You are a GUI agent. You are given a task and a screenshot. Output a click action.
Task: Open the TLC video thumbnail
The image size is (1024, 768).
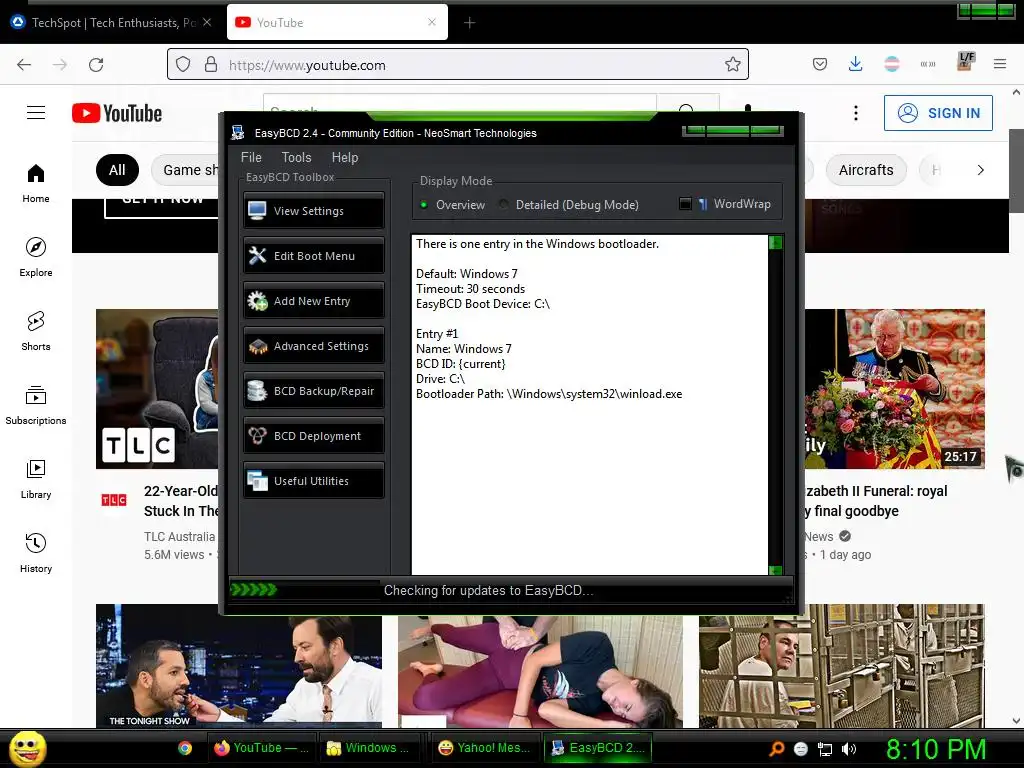click(157, 389)
